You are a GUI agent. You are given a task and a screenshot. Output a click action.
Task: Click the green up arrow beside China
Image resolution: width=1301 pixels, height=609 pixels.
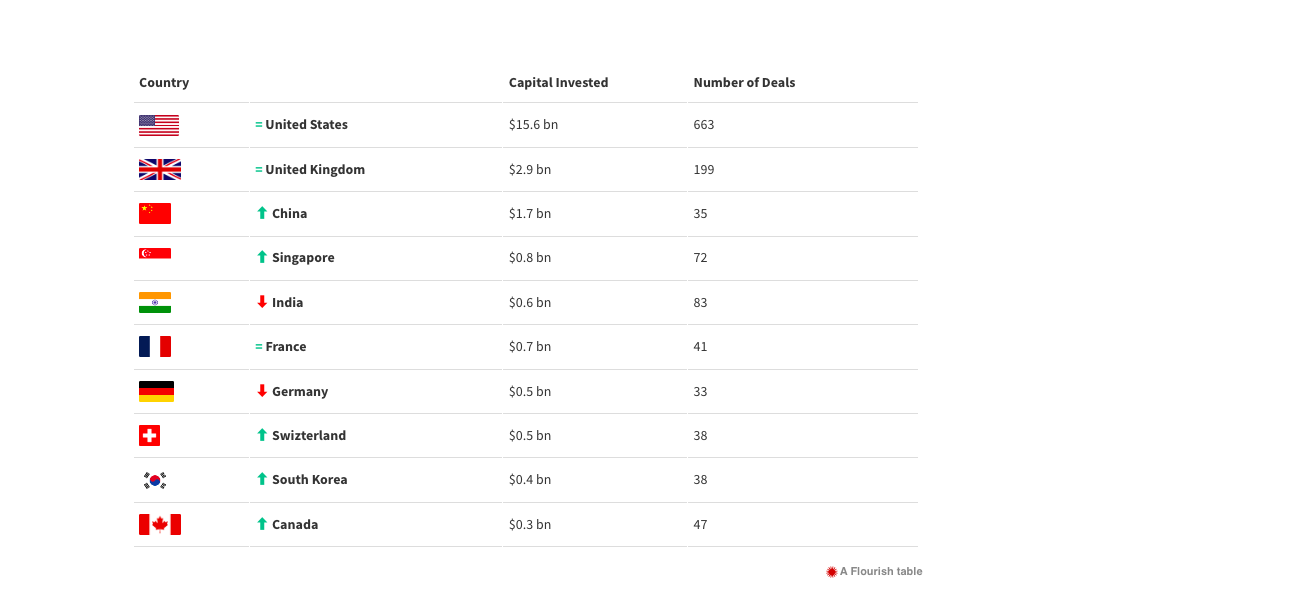pyautogui.click(x=262, y=213)
